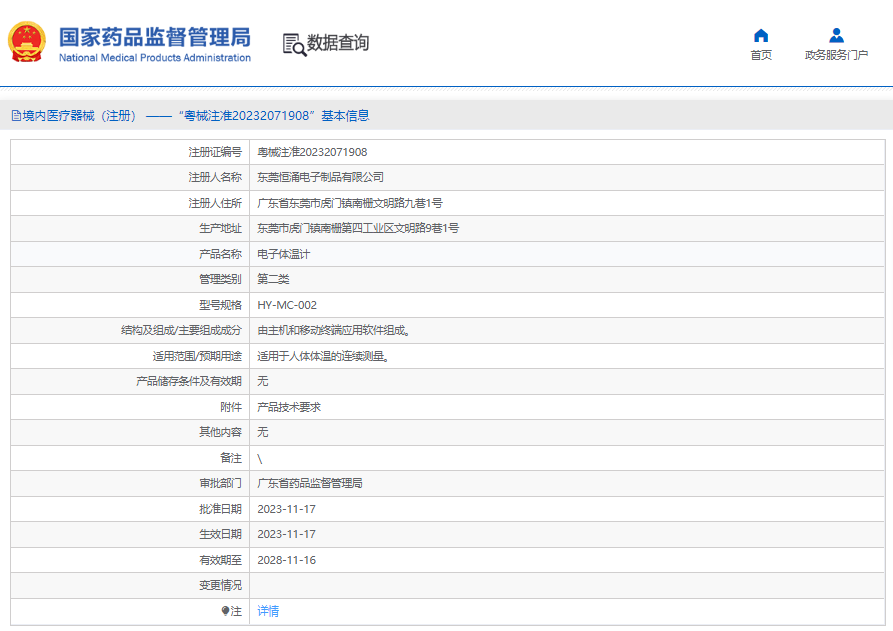Select 东莞市虎门镇南栅第四工业区文明路9巷1号 cell
This screenshot has width=893, height=631.
(x=358, y=228)
